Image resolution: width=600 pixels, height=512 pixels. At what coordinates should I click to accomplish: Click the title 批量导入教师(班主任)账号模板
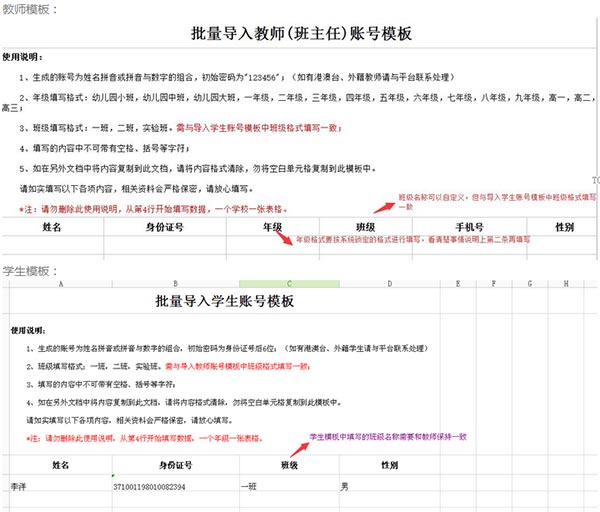coord(302,34)
